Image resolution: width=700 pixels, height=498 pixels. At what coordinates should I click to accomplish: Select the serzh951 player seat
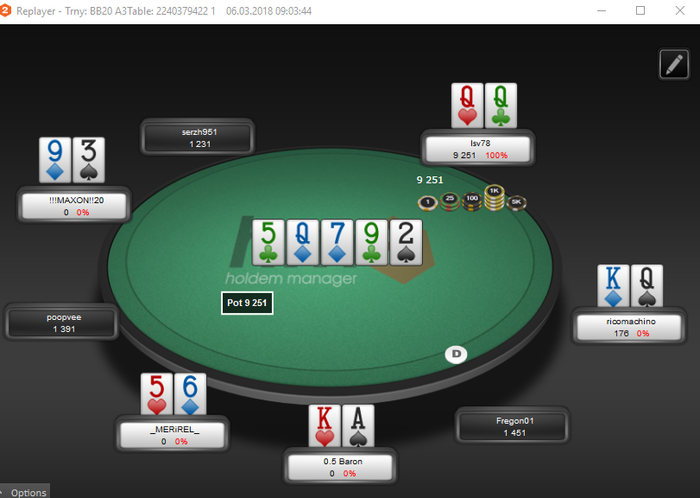tap(198, 138)
